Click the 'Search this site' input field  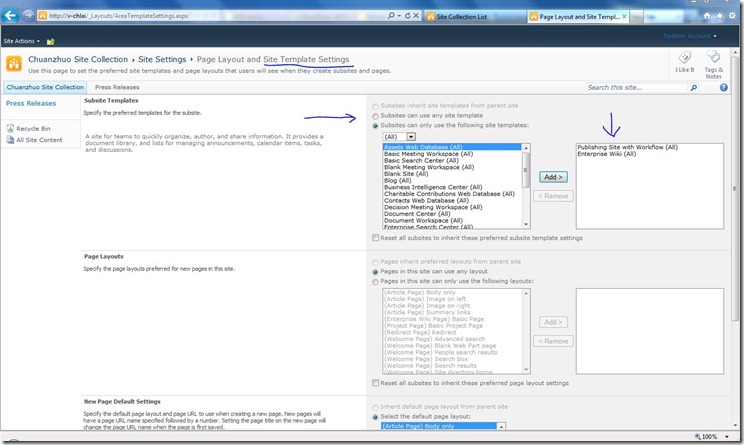pos(636,88)
